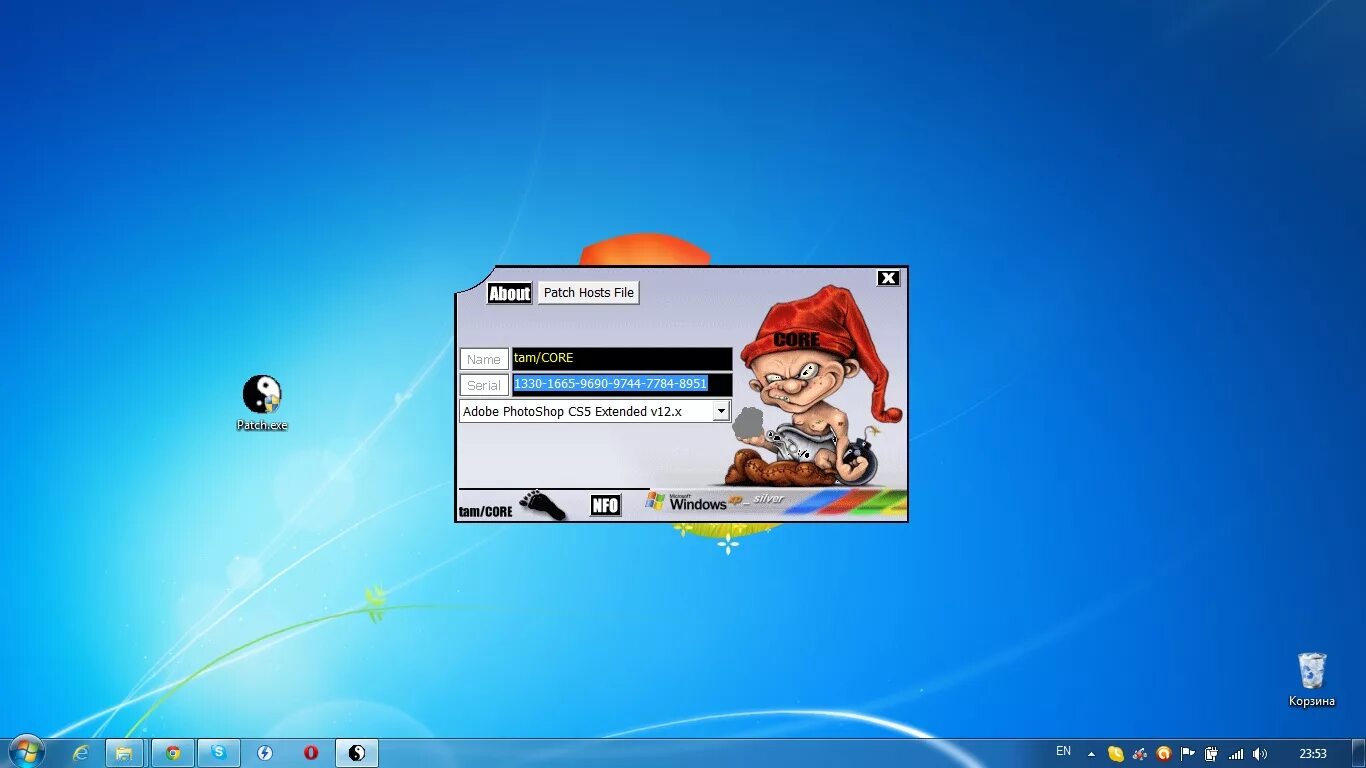This screenshot has width=1366, height=768.
Task: Open Action Center flag icon
Action: pyautogui.click(x=1188, y=754)
